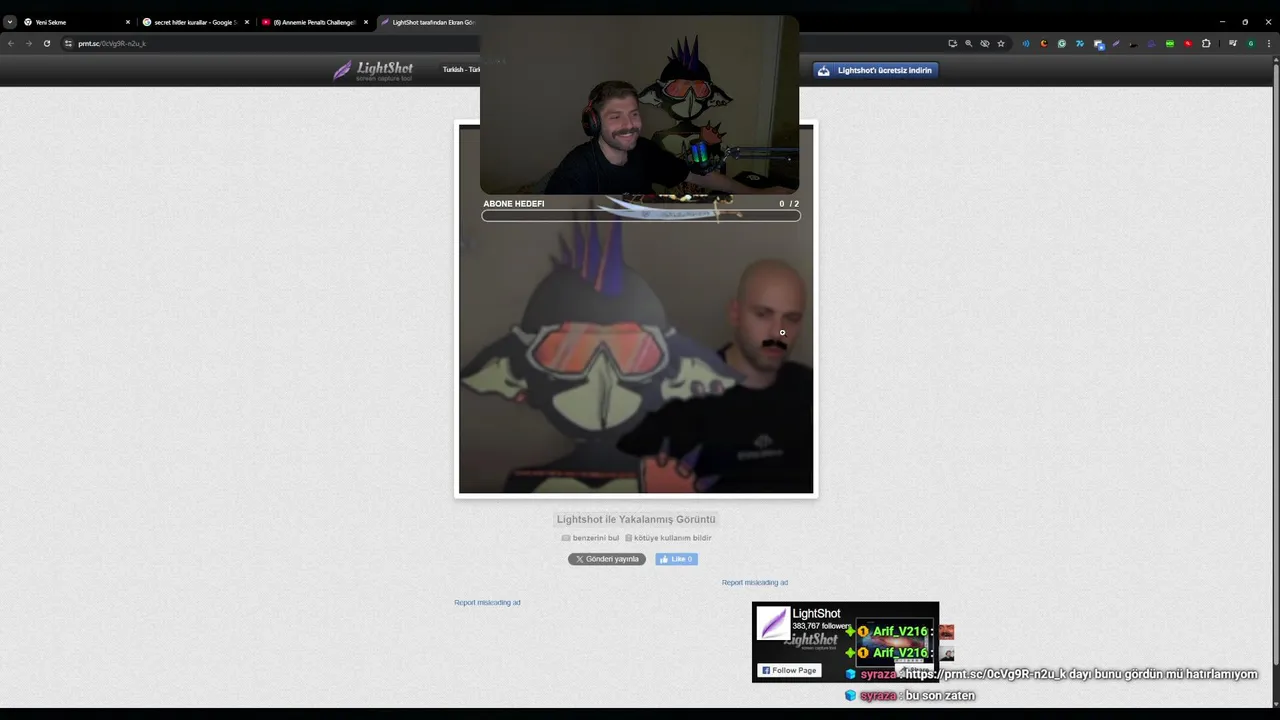Reload the prnt.sc page
The height and width of the screenshot is (720, 1280).
coord(46,43)
